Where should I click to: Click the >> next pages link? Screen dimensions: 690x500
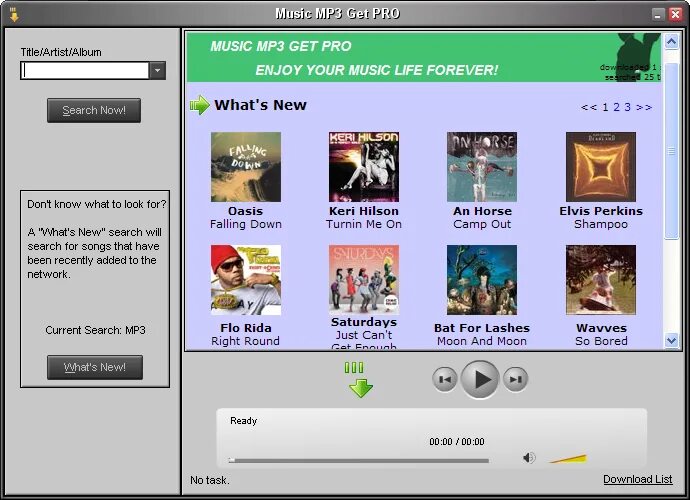tap(644, 107)
